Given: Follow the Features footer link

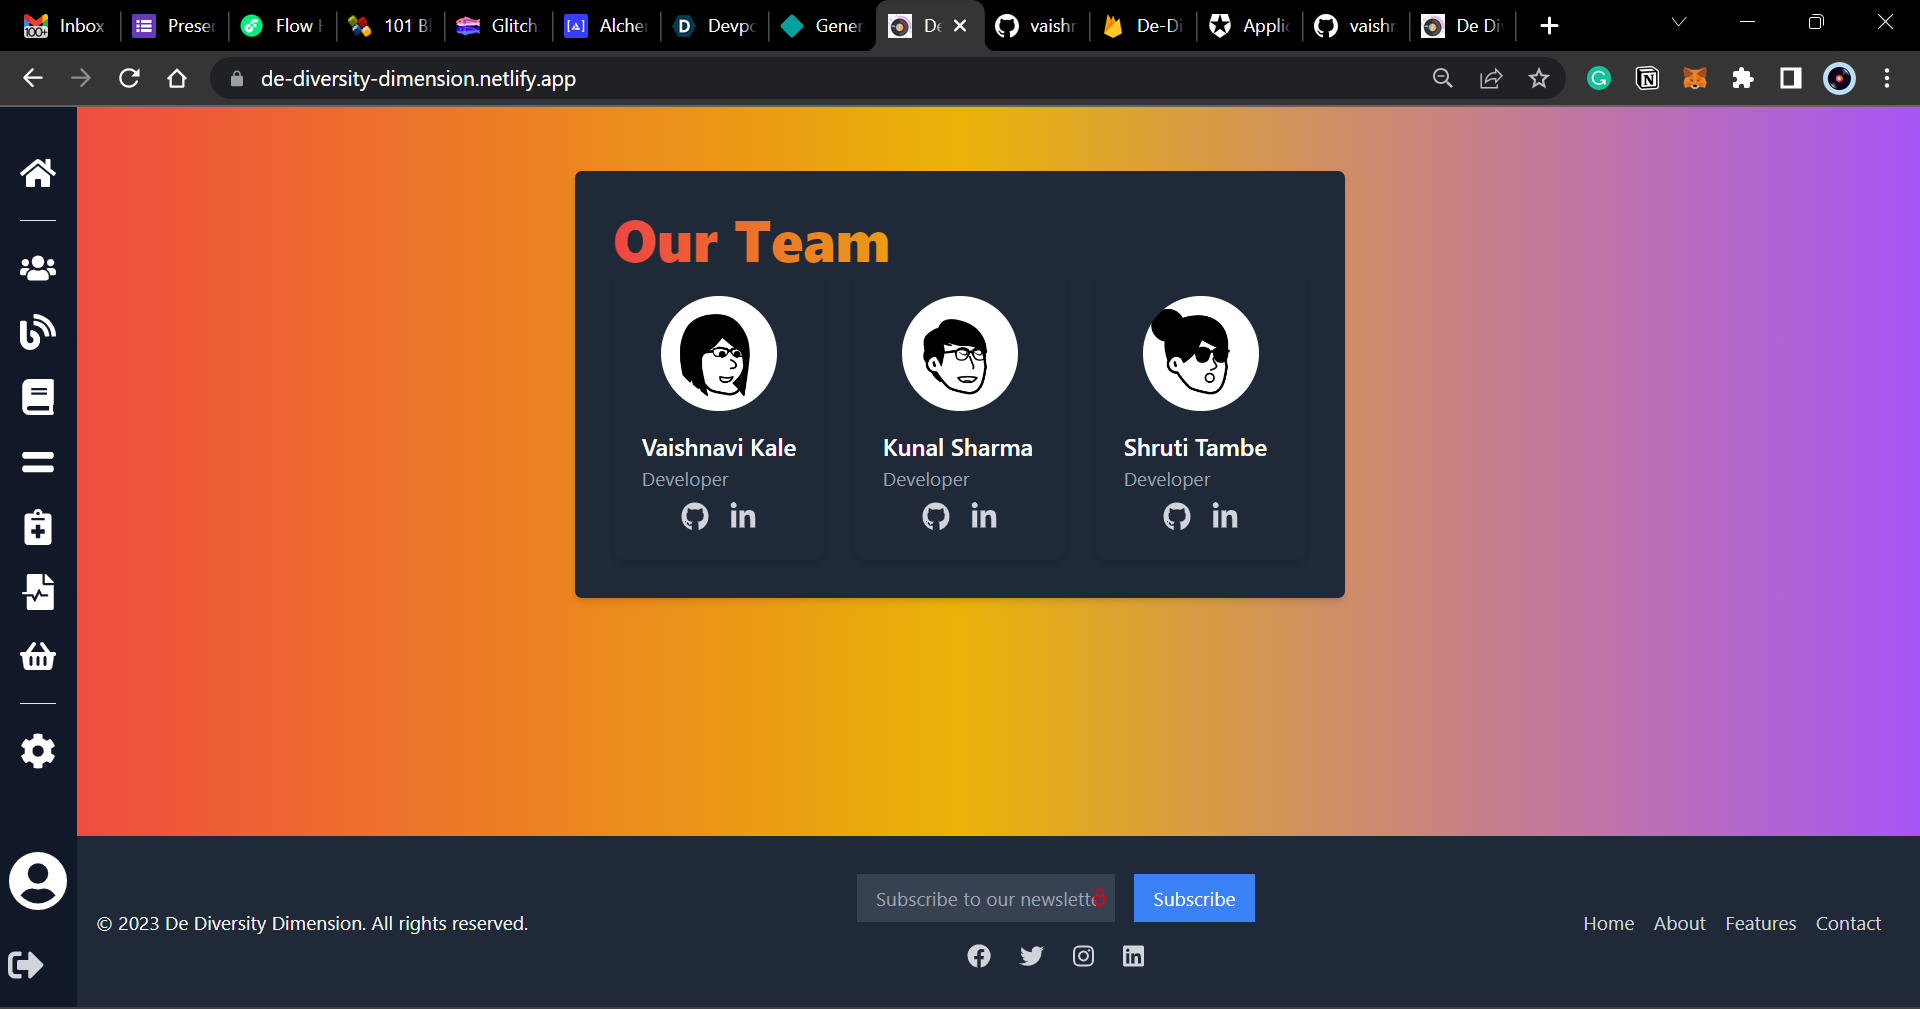Looking at the screenshot, I should (1760, 923).
